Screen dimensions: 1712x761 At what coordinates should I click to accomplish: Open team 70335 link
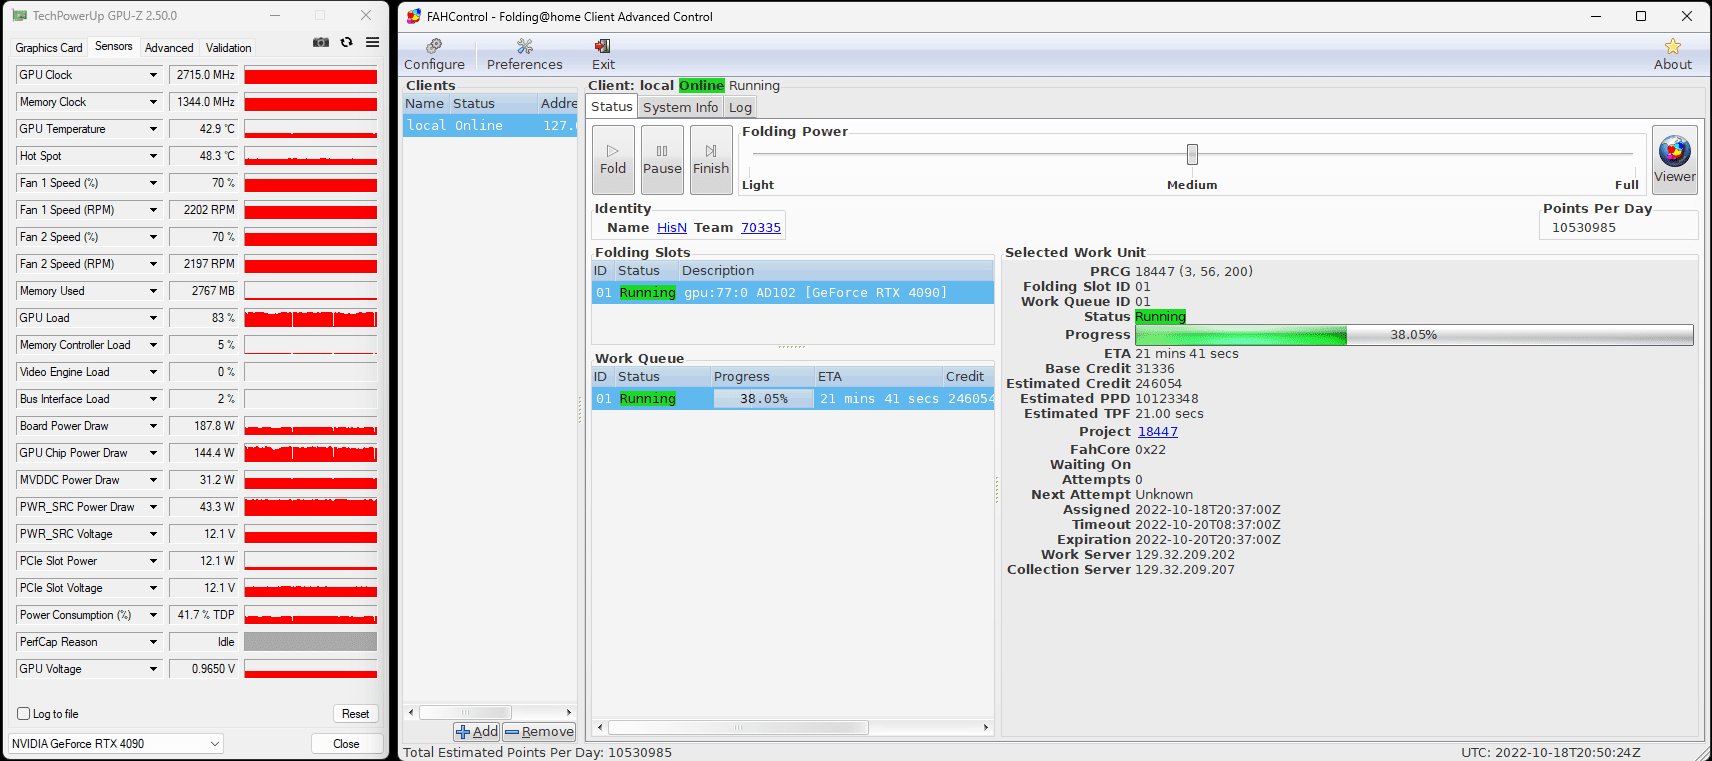pos(761,228)
